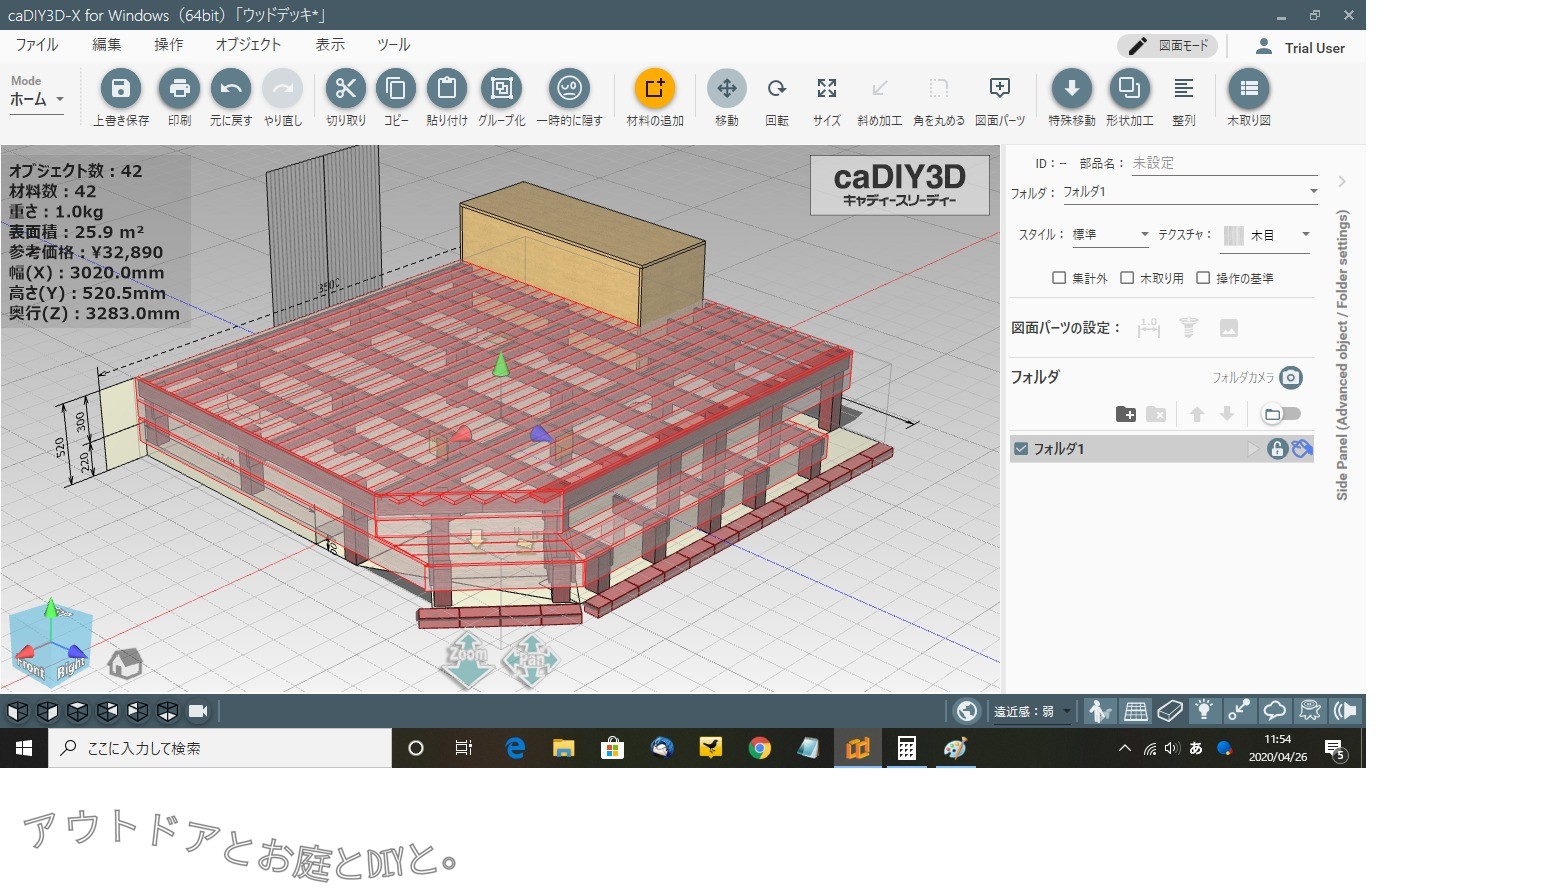Tick the 操作の基準 checkbox
The image size is (1560, 896).
tap(1203, 278)
